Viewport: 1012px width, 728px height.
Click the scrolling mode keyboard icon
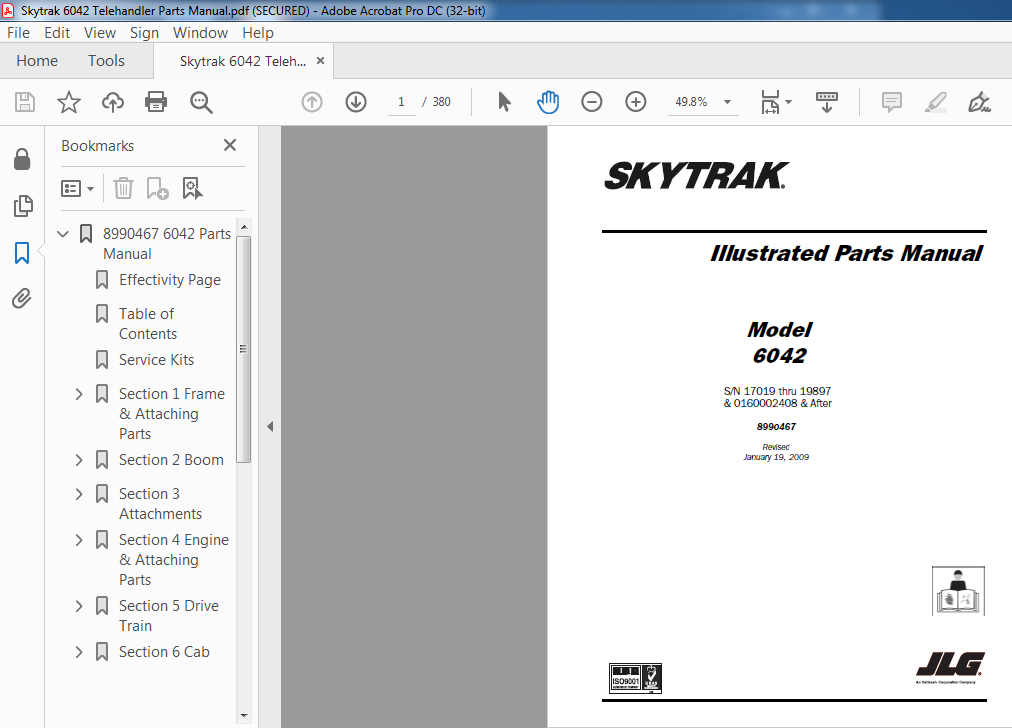tap(827, 102)
